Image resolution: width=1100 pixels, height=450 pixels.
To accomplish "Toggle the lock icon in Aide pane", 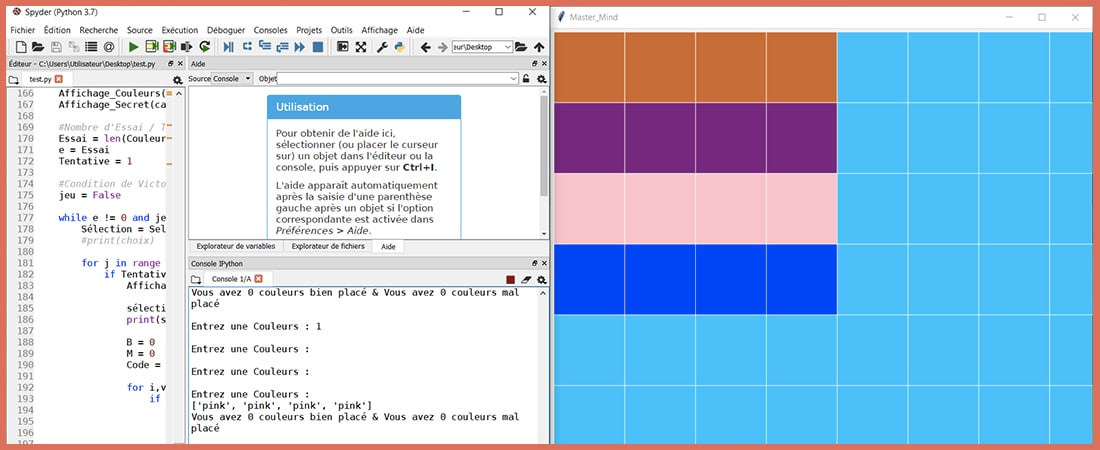I will point(526,78).
